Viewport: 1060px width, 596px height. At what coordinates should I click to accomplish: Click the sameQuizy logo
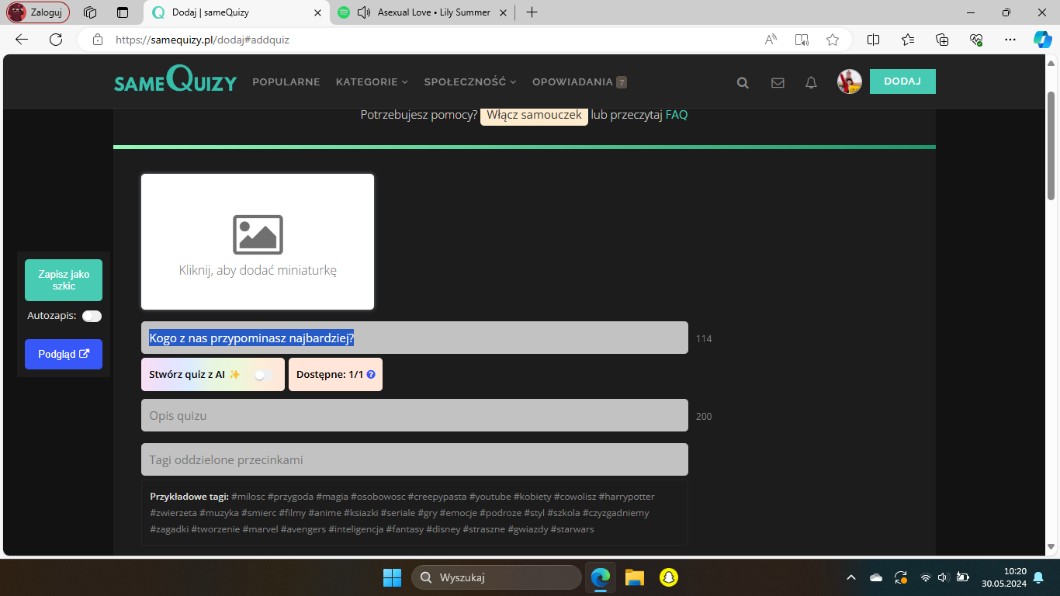(x=175, y=80)
